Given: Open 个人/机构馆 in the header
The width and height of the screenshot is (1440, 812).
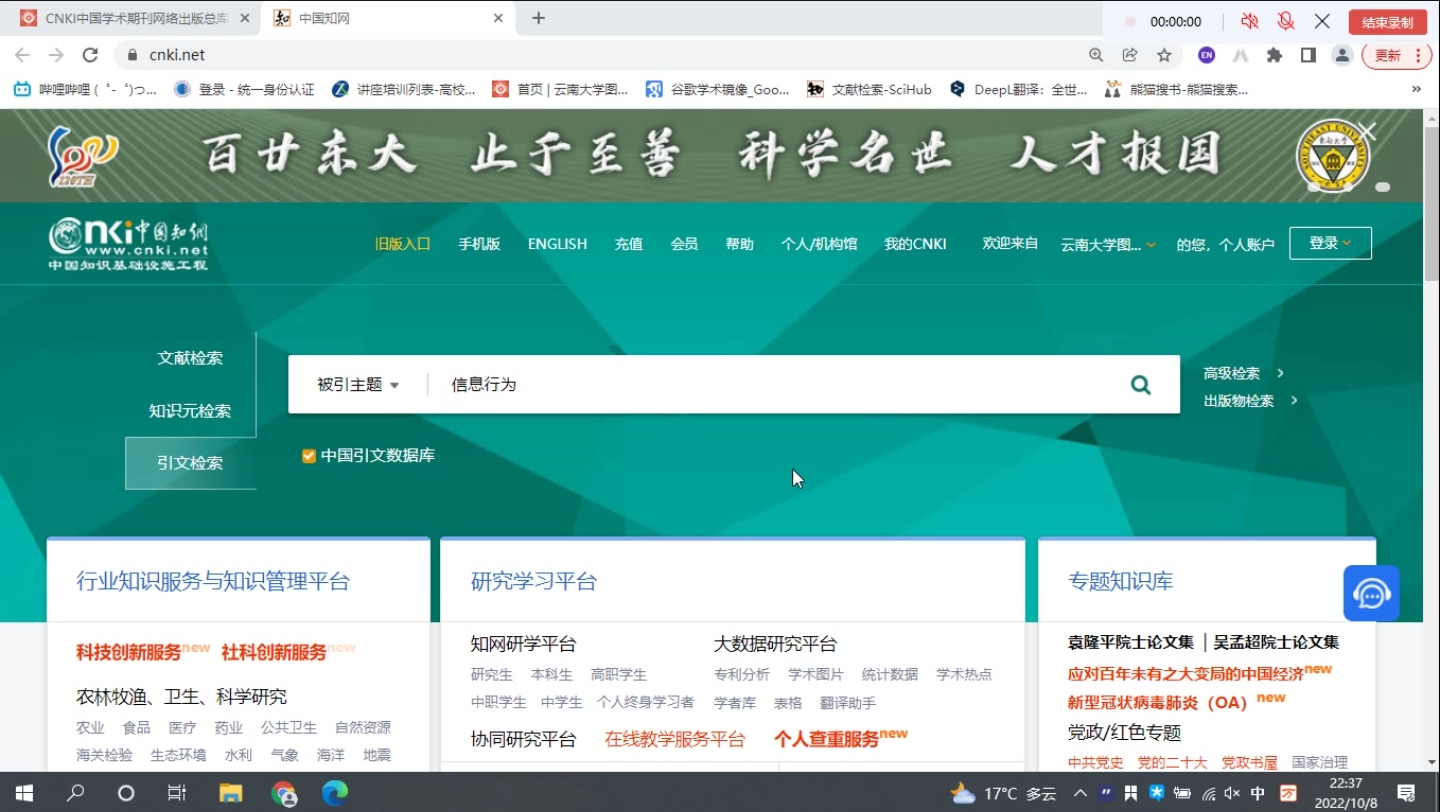Looking at the screenshot, I should pyautogui.click(x=819, y=244).
